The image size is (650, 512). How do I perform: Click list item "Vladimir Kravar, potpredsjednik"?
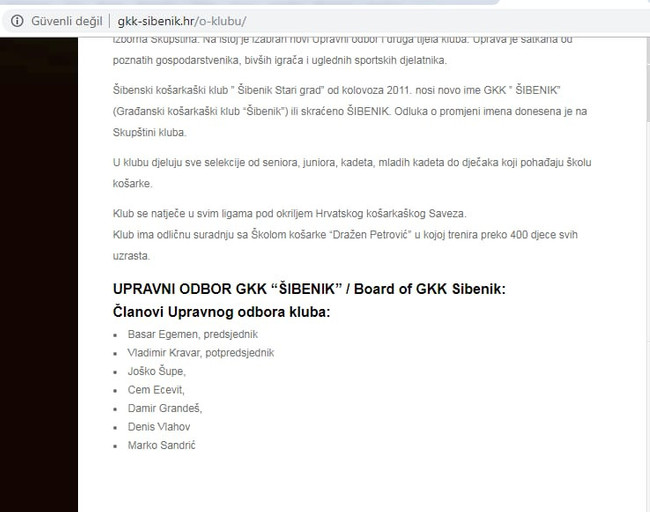point(200,352)
